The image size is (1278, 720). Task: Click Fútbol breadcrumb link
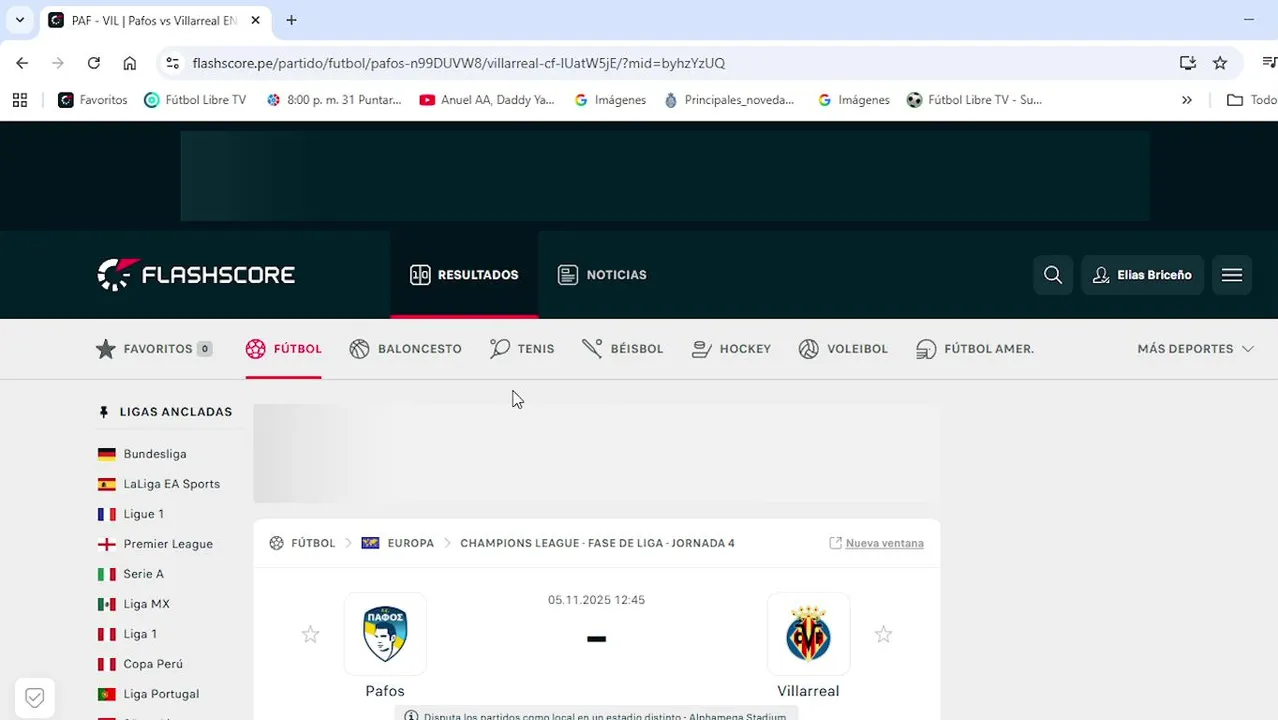[x=313, y=543]
